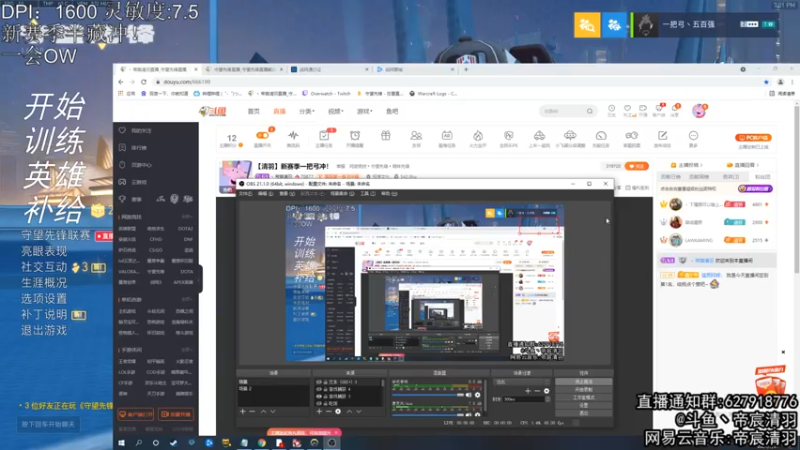The height and width of the screenshot is (450, 800).
Task: Click the 停止推流 button in OBS
Action: [x=584, y=382]
